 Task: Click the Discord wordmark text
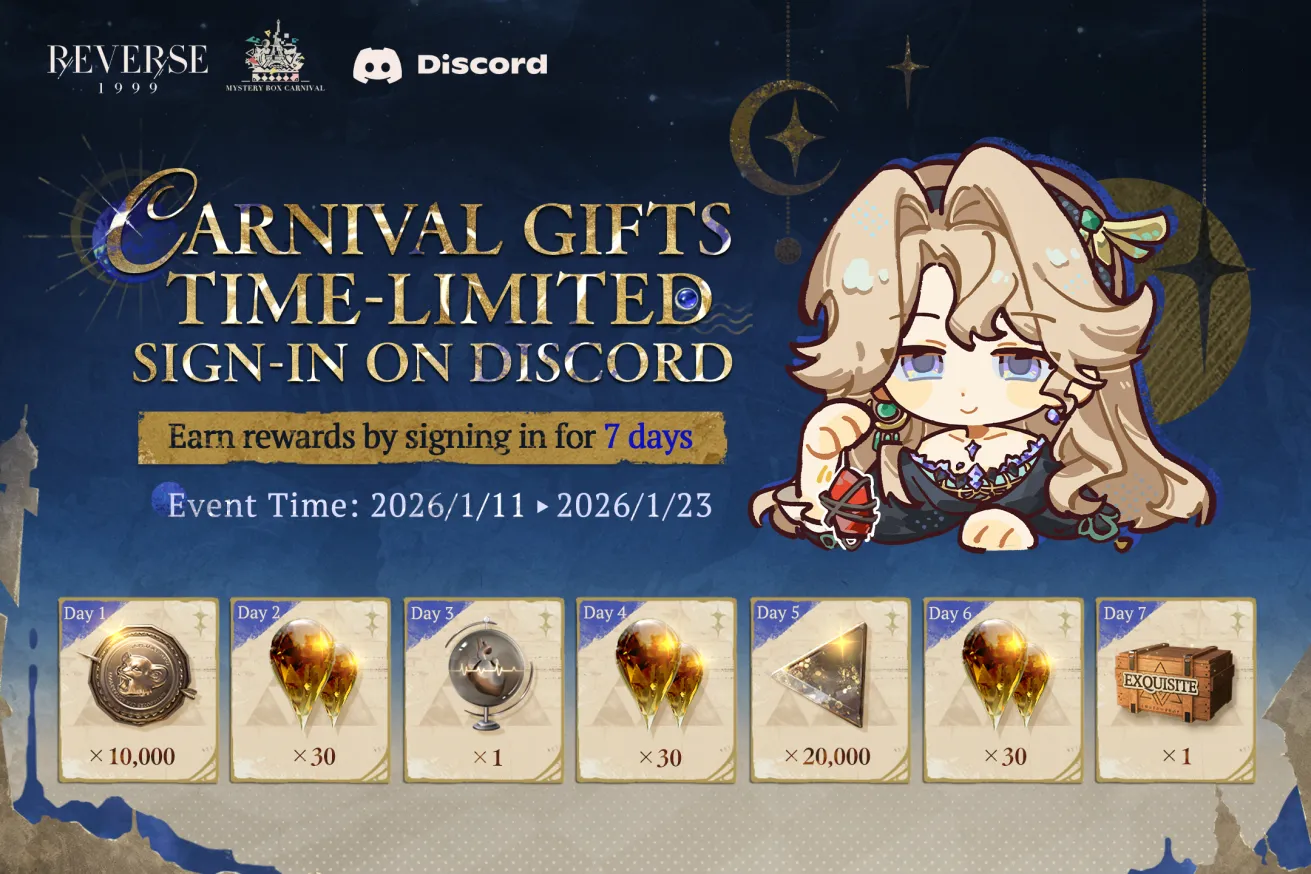tap(482, 65)
